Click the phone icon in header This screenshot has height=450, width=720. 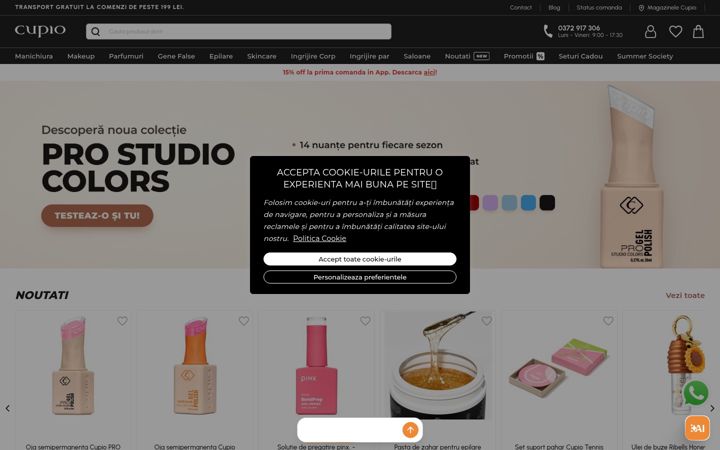click(548, 31)
